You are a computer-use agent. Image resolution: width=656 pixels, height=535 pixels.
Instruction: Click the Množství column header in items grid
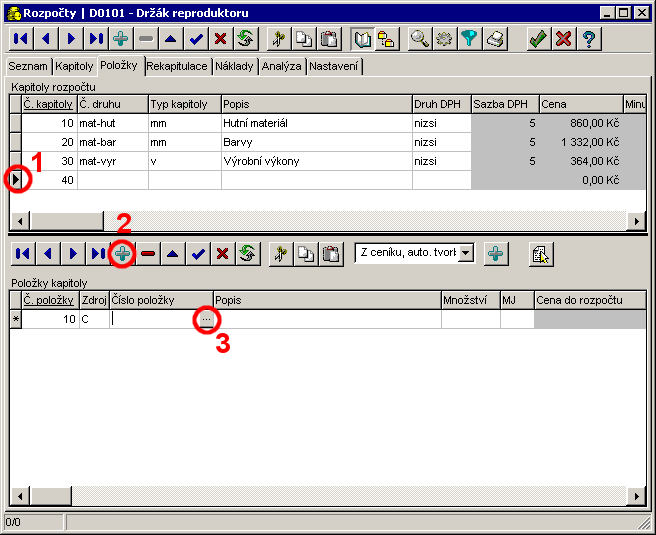[x=469, y=299]
